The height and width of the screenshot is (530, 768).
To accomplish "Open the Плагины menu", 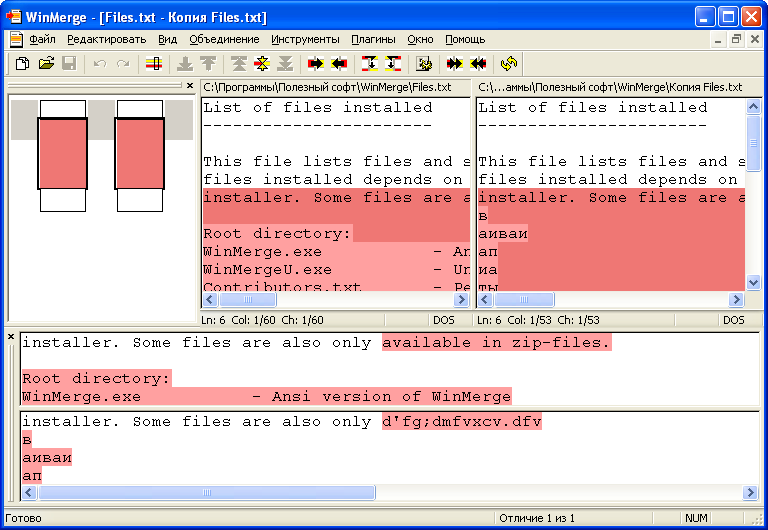I will tap(373, 39).
